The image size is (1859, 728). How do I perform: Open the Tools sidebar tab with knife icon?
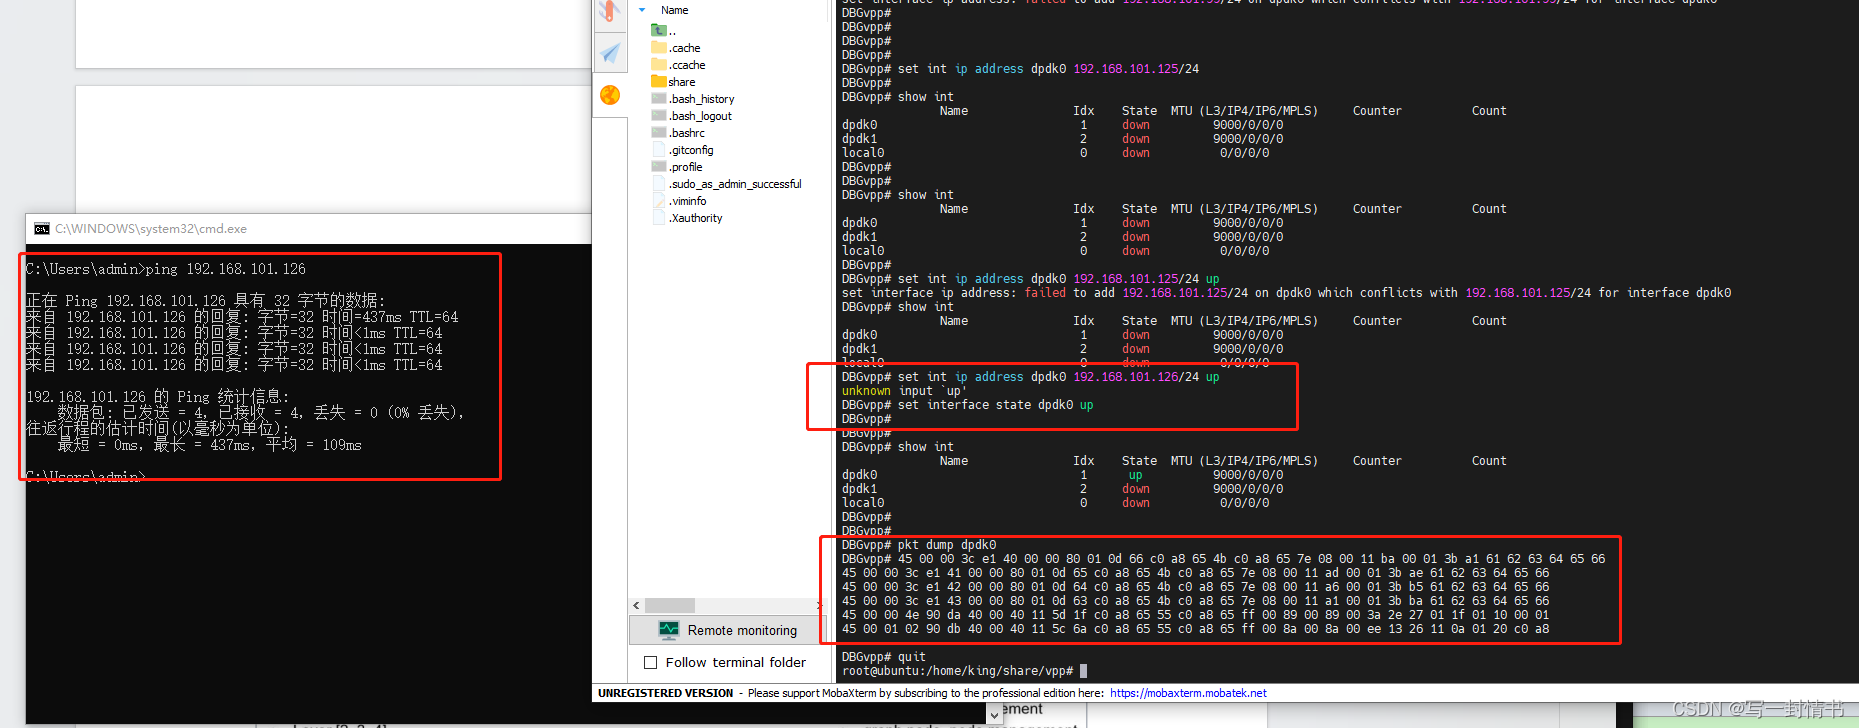[610, 12]
